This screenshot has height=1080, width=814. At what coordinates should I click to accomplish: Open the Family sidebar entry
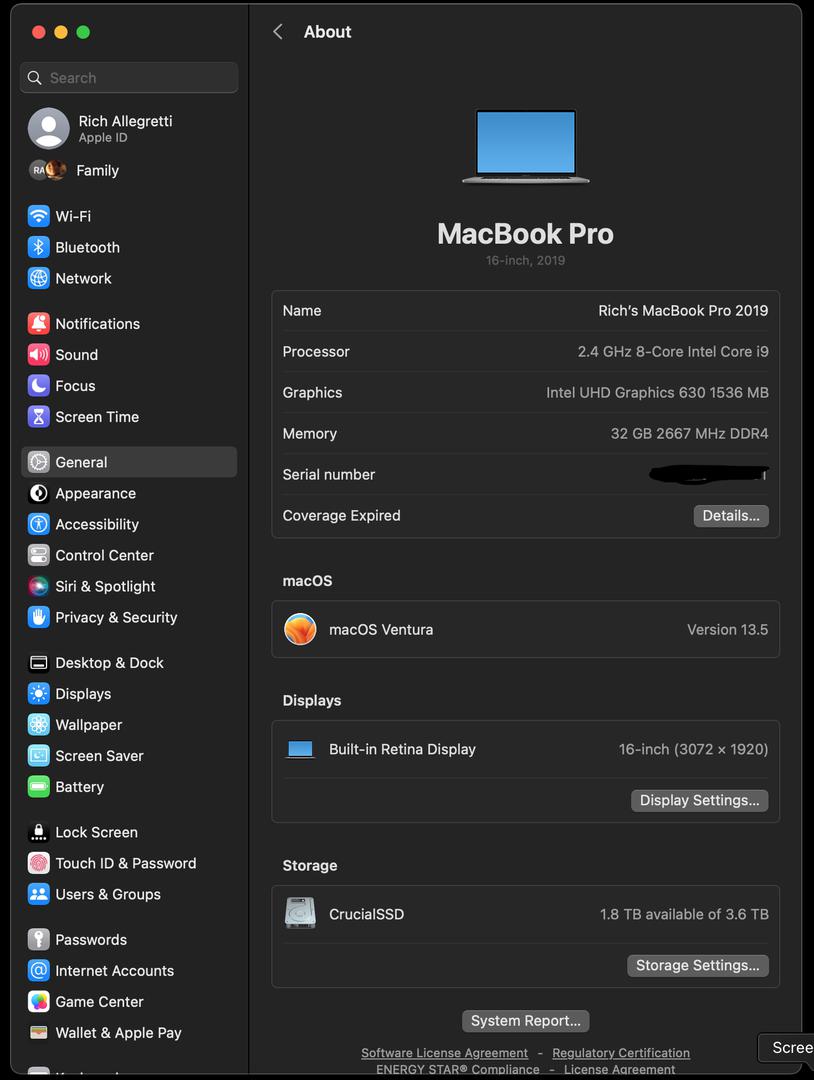coord(129,170)
